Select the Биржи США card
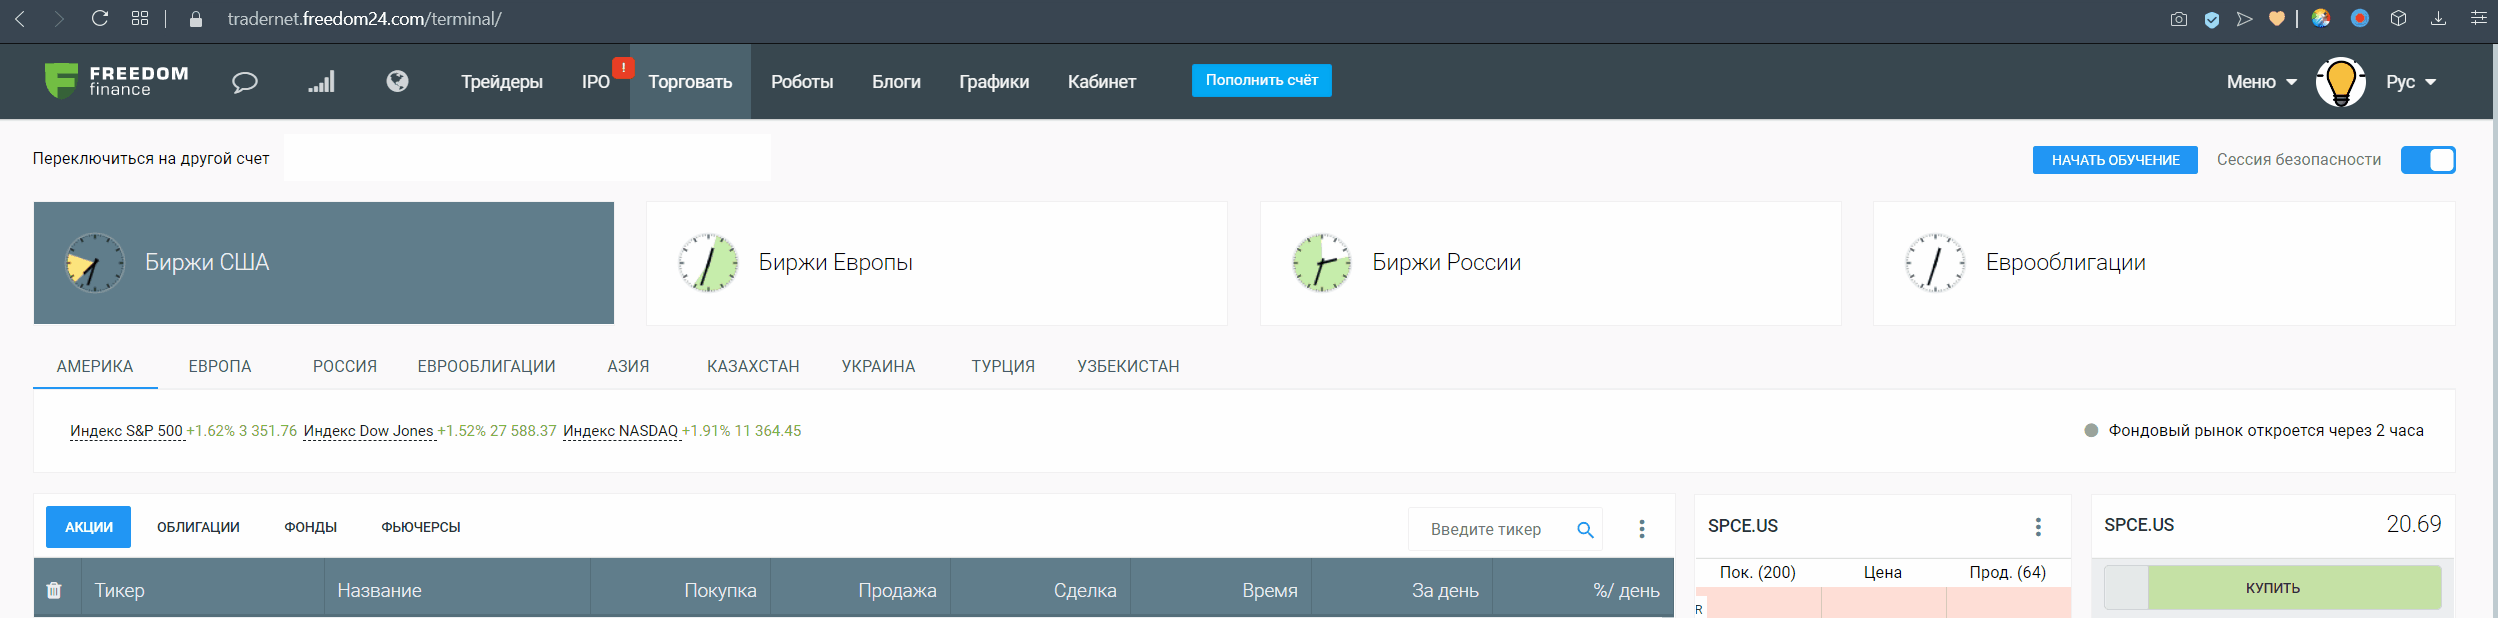The image size is (2498, 618). tap(324, 263)
